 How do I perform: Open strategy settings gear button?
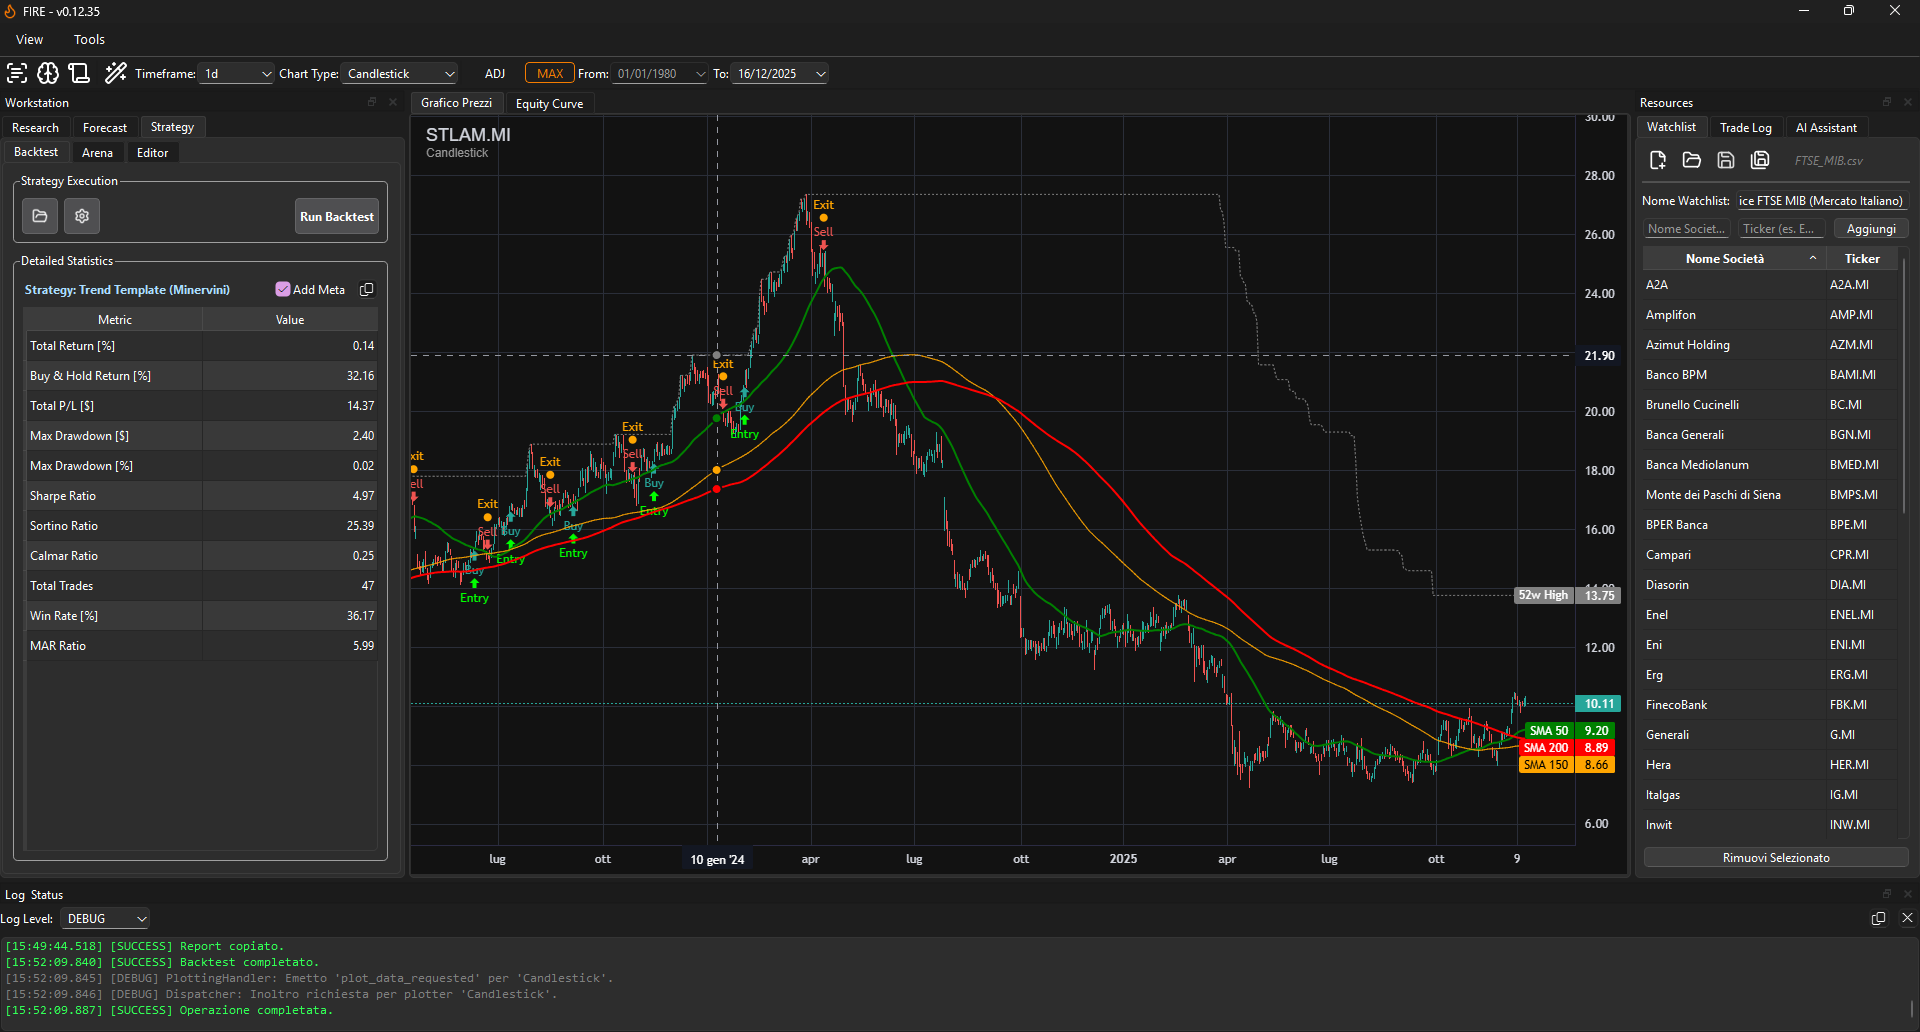point(82,216)
